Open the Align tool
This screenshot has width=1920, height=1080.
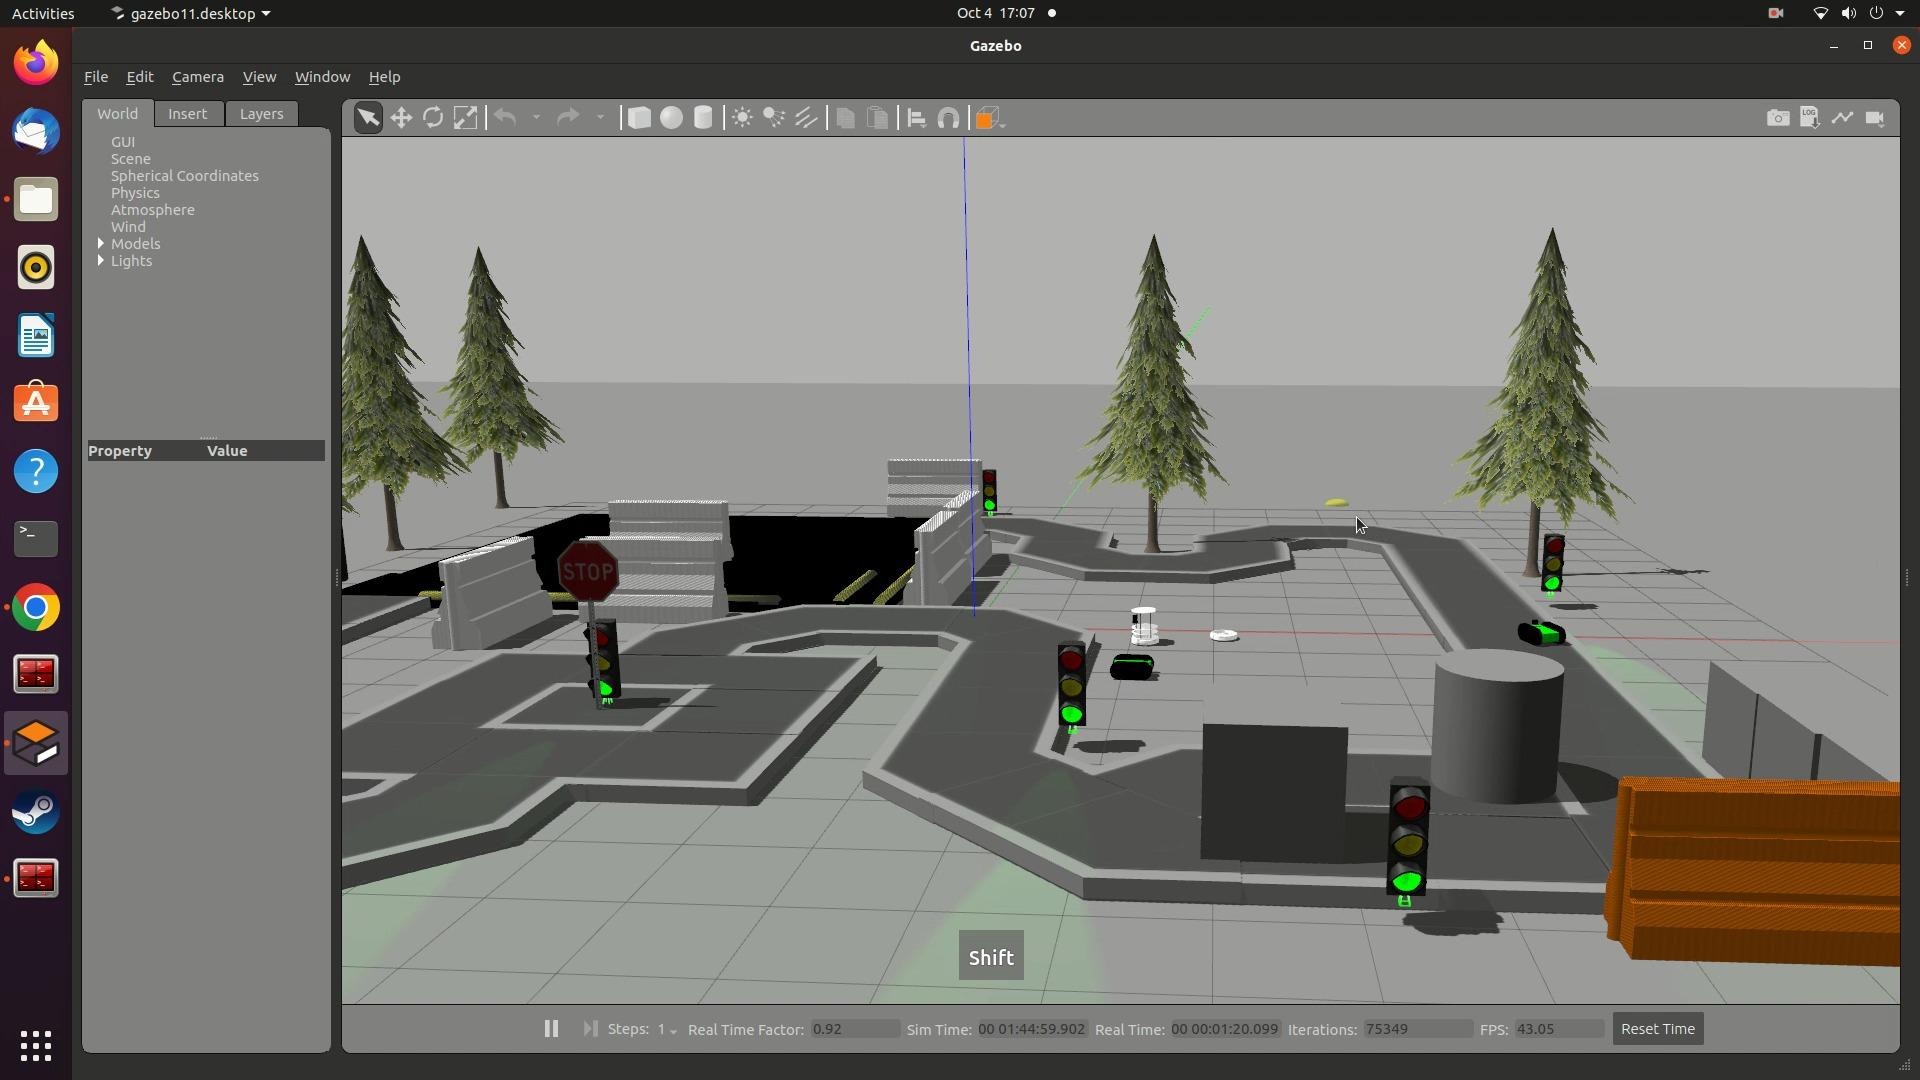tap(916, 118)
